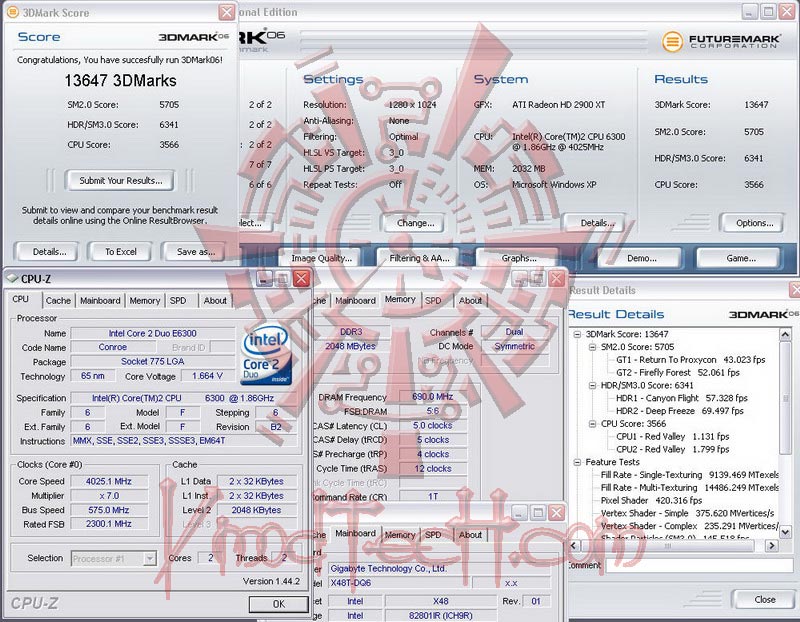Select GT1 - Return To Proxycon result
Screen dimensions: 800x622
point(690,360)
